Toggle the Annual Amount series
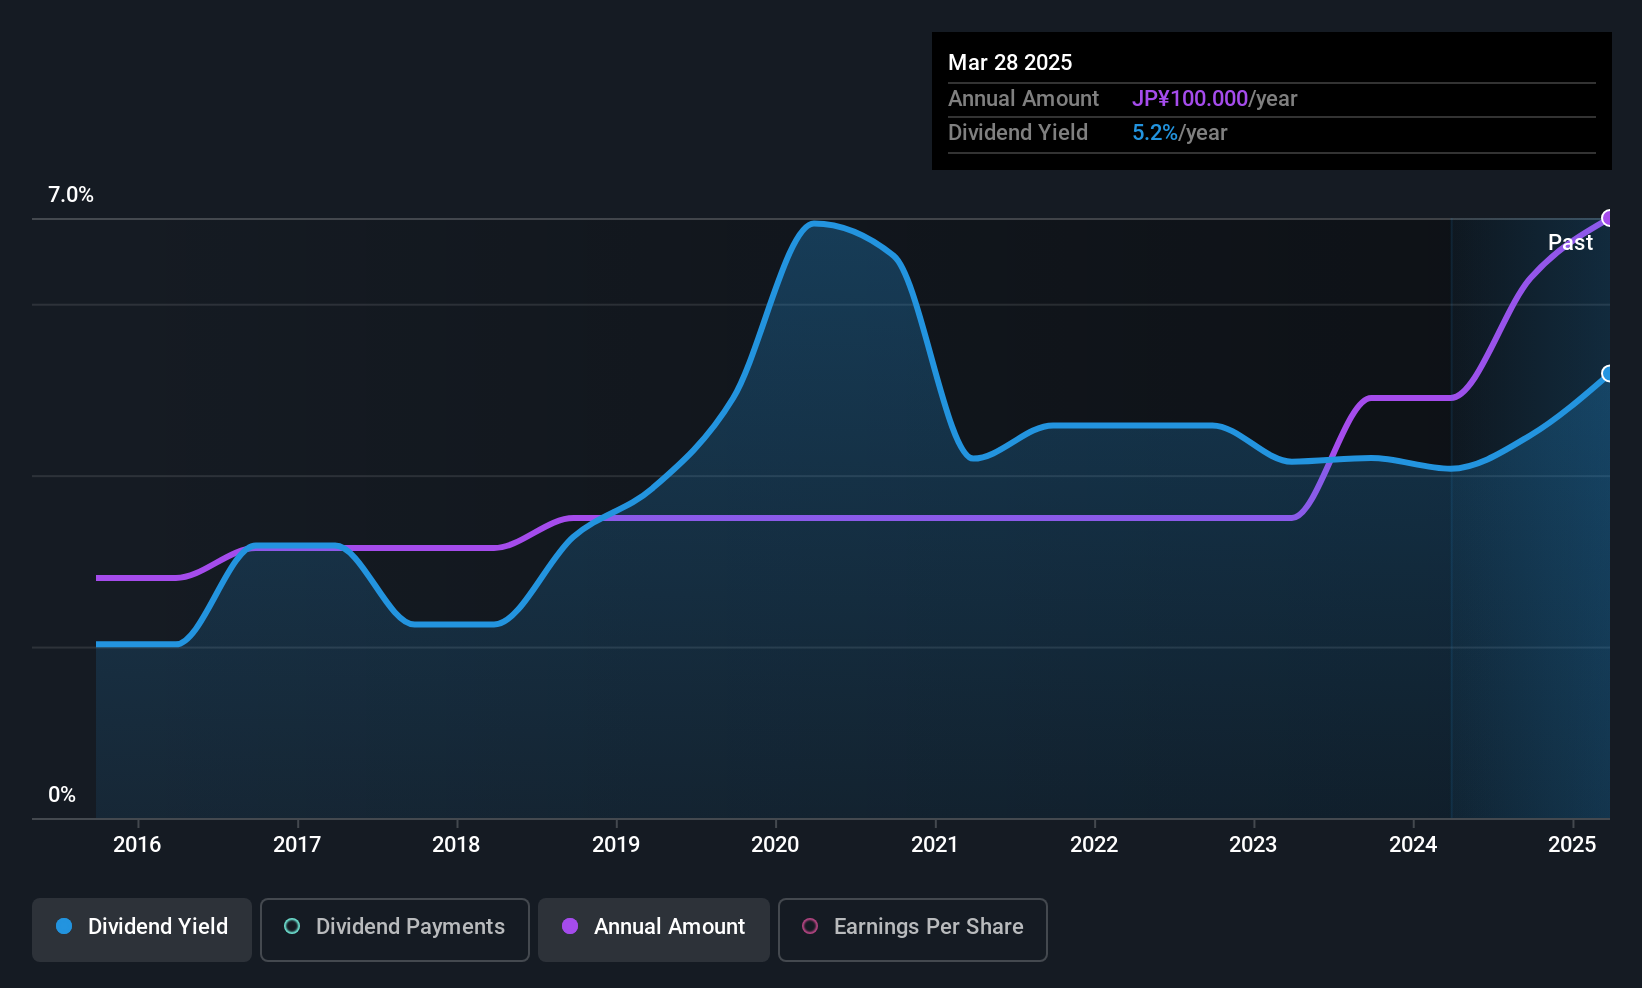 [x=654, y=929]
